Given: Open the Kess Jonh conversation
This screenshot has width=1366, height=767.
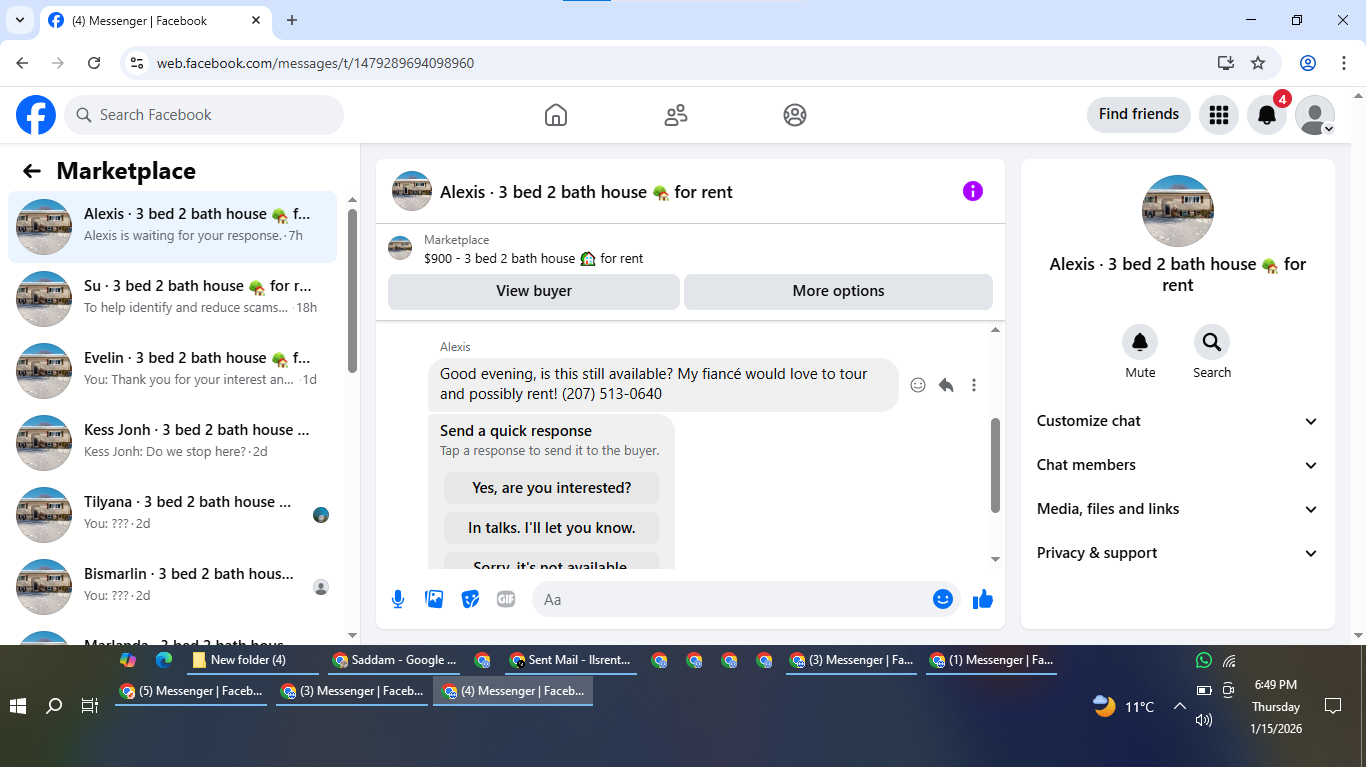Looking at the screenshot, I should [x=172, y=443].
